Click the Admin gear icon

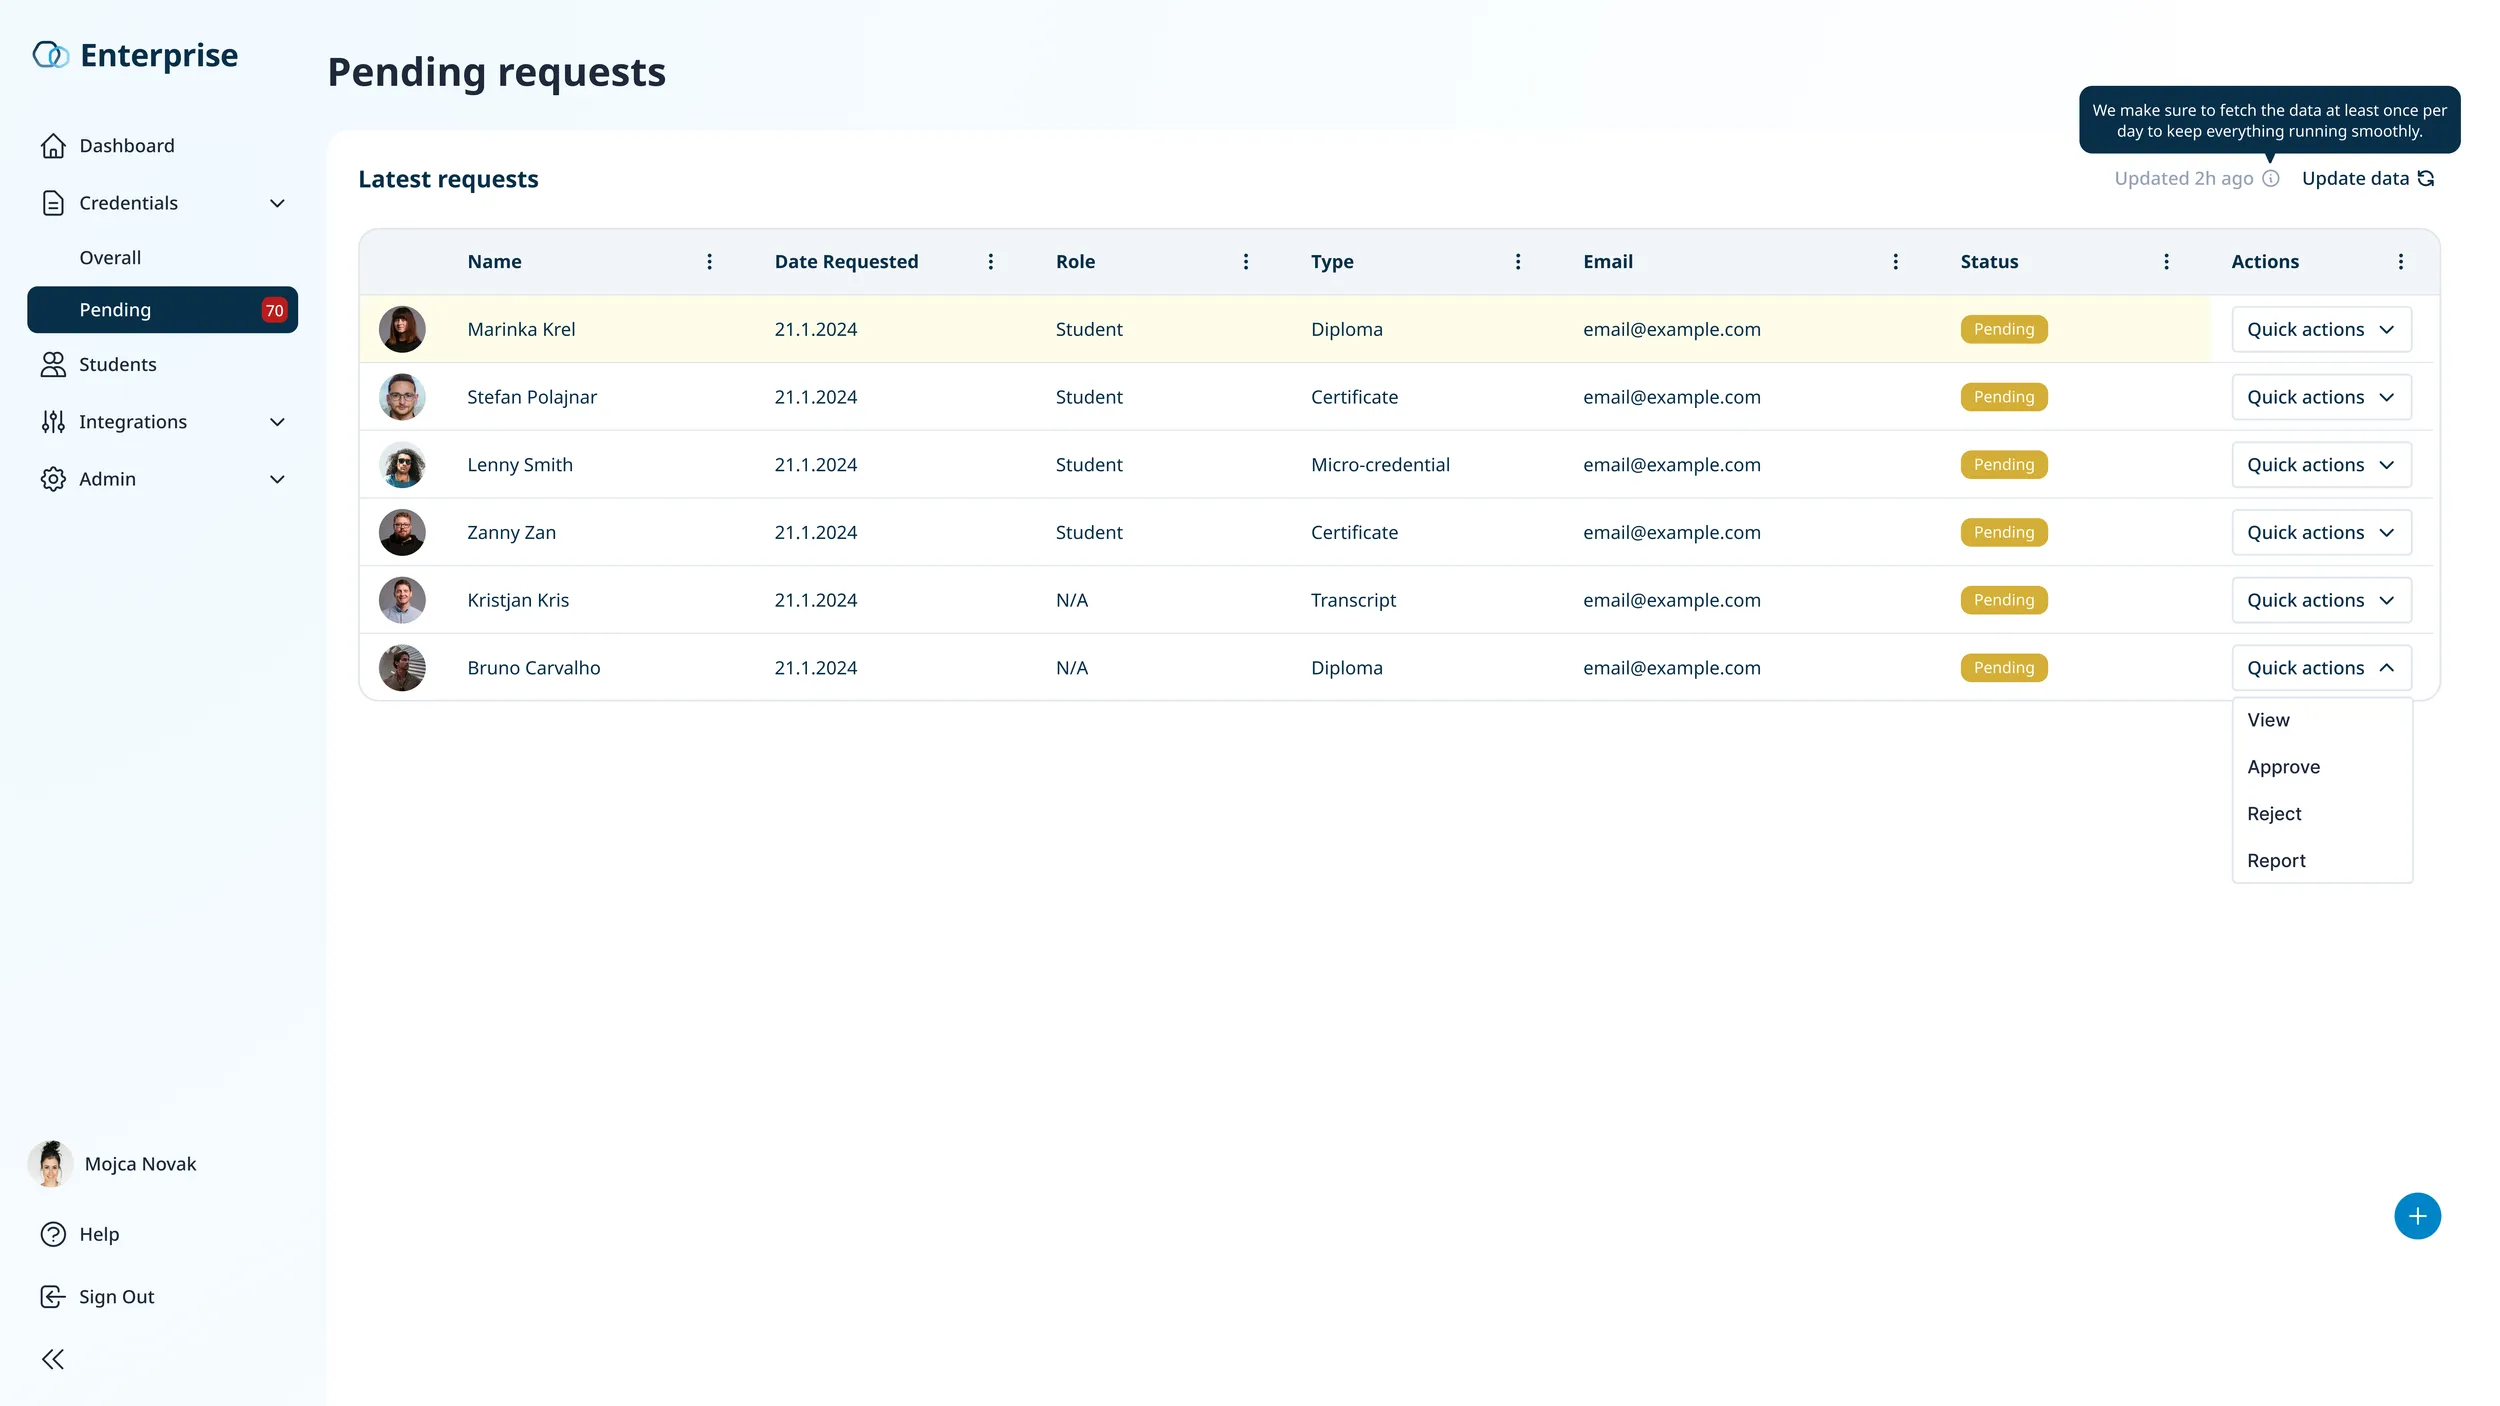(x=53, y=479)
